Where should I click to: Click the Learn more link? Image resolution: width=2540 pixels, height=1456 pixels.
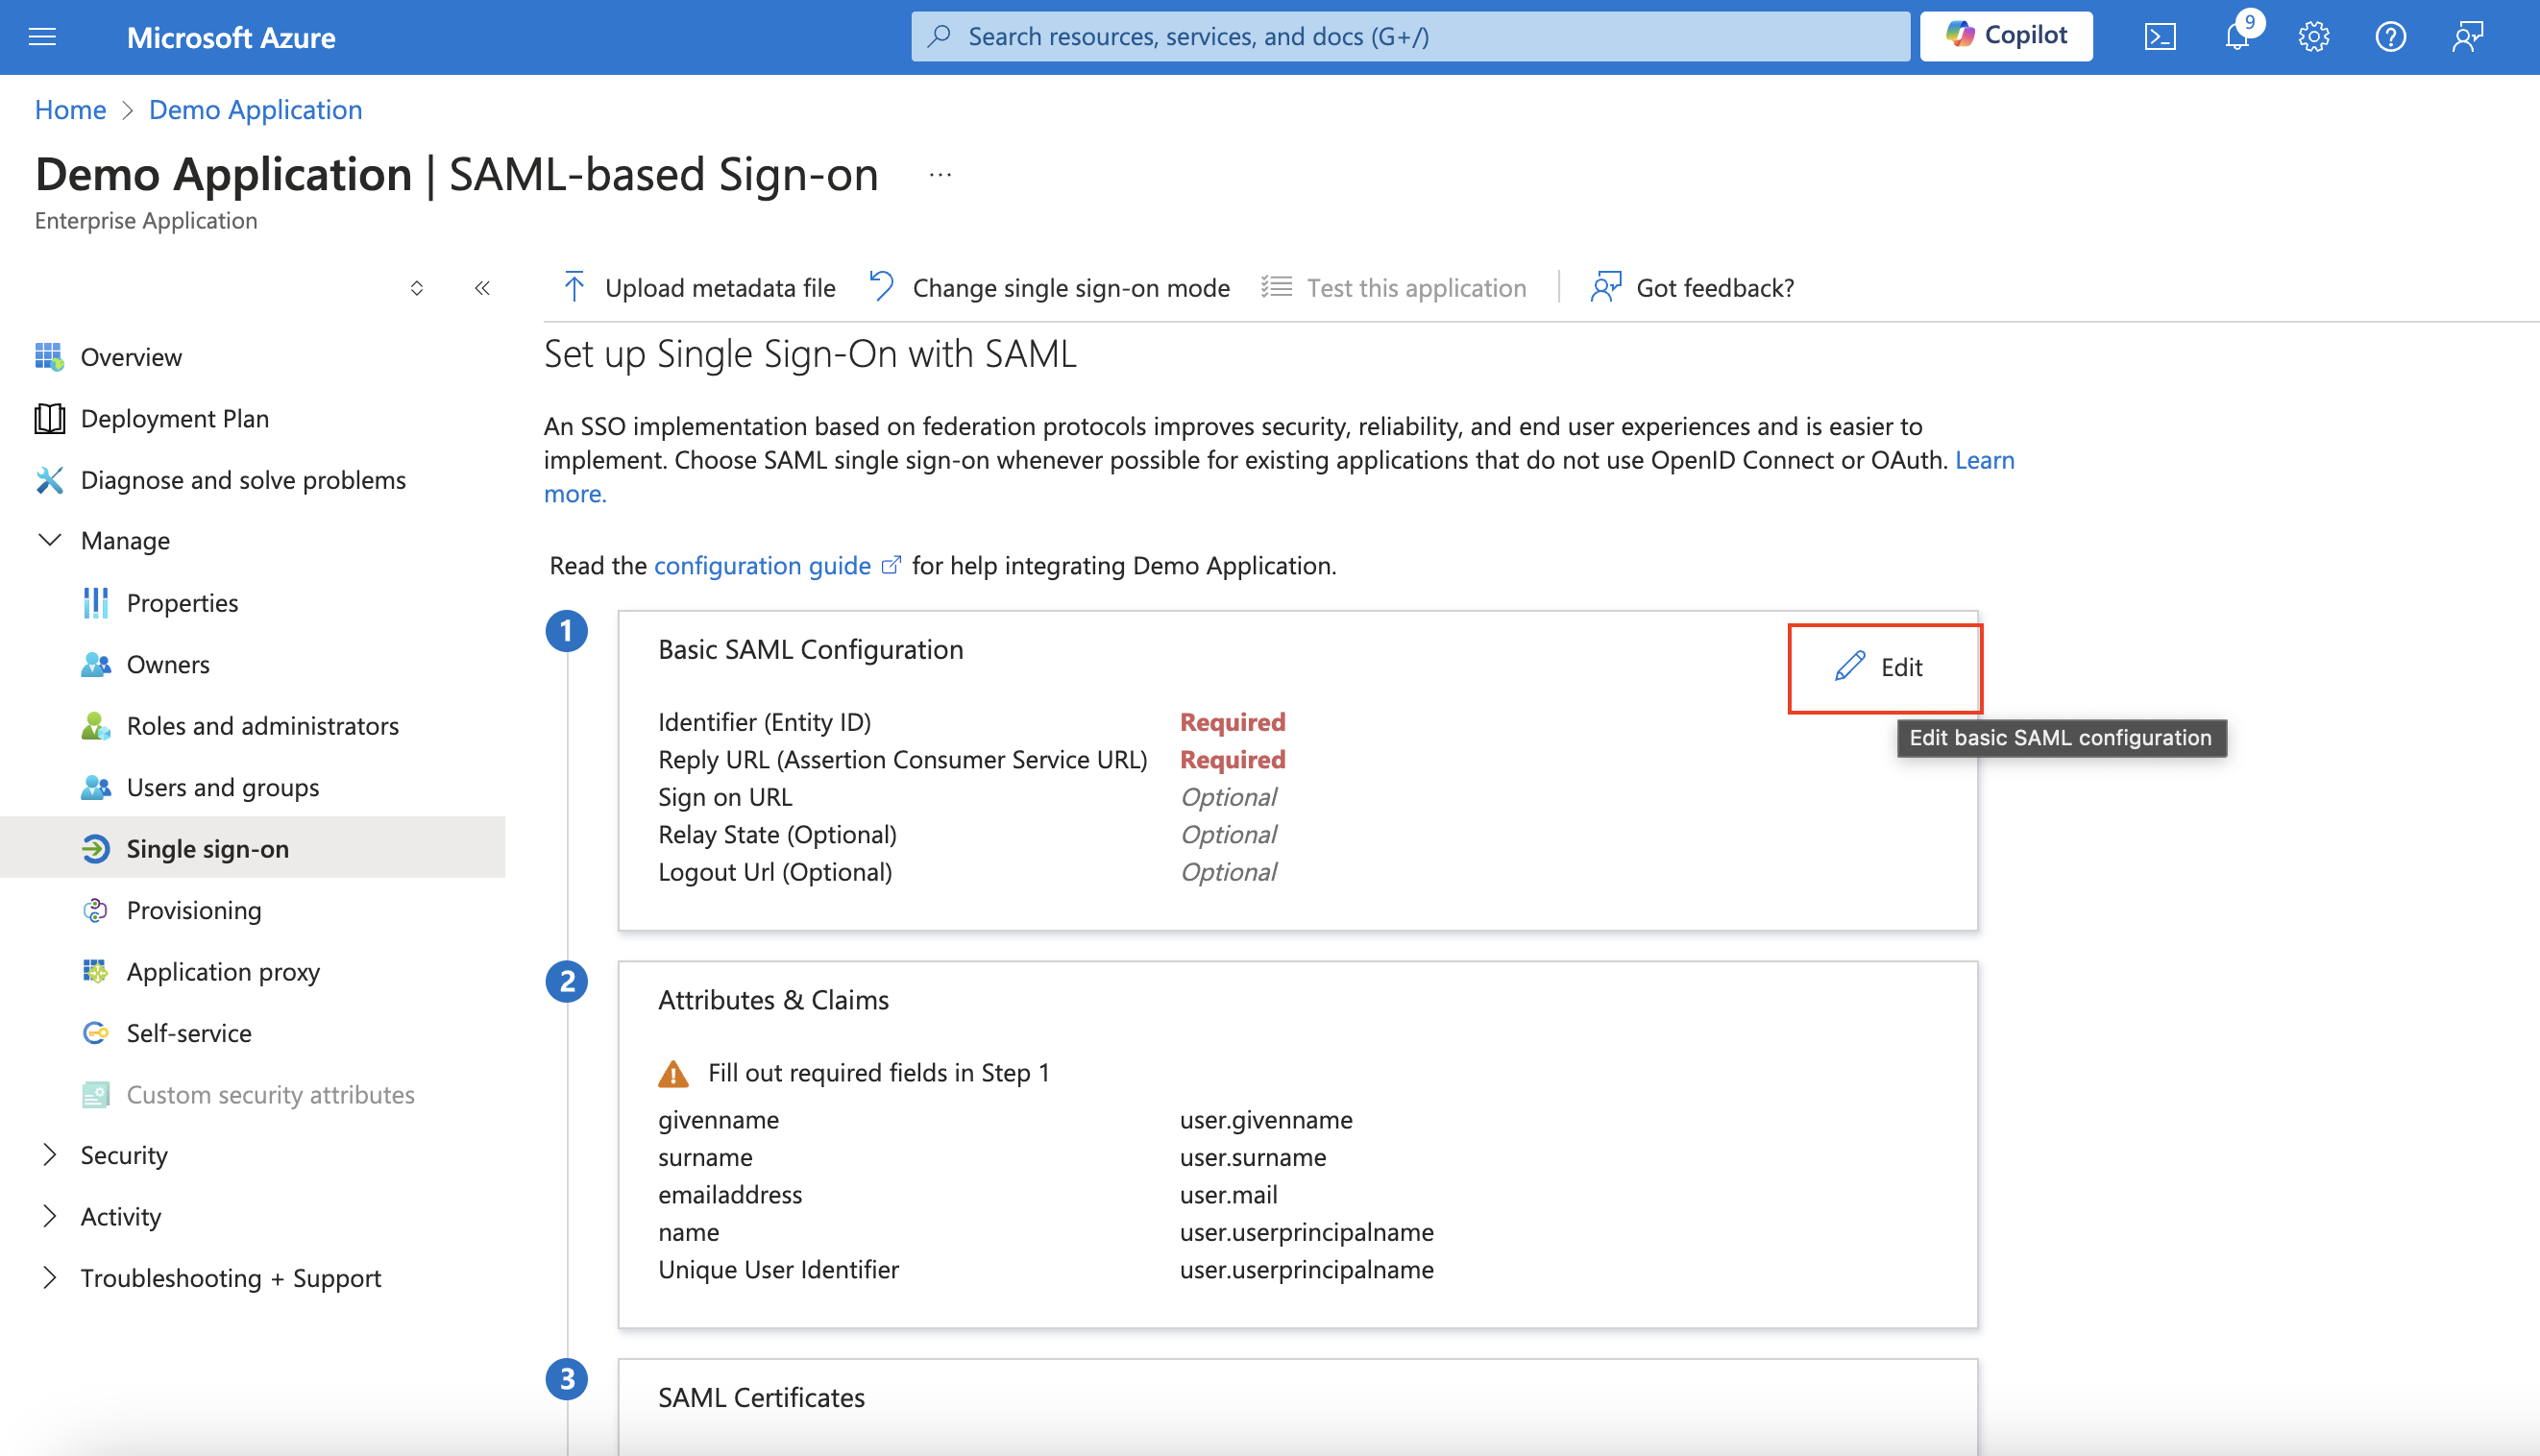(x=1984, y=460)
